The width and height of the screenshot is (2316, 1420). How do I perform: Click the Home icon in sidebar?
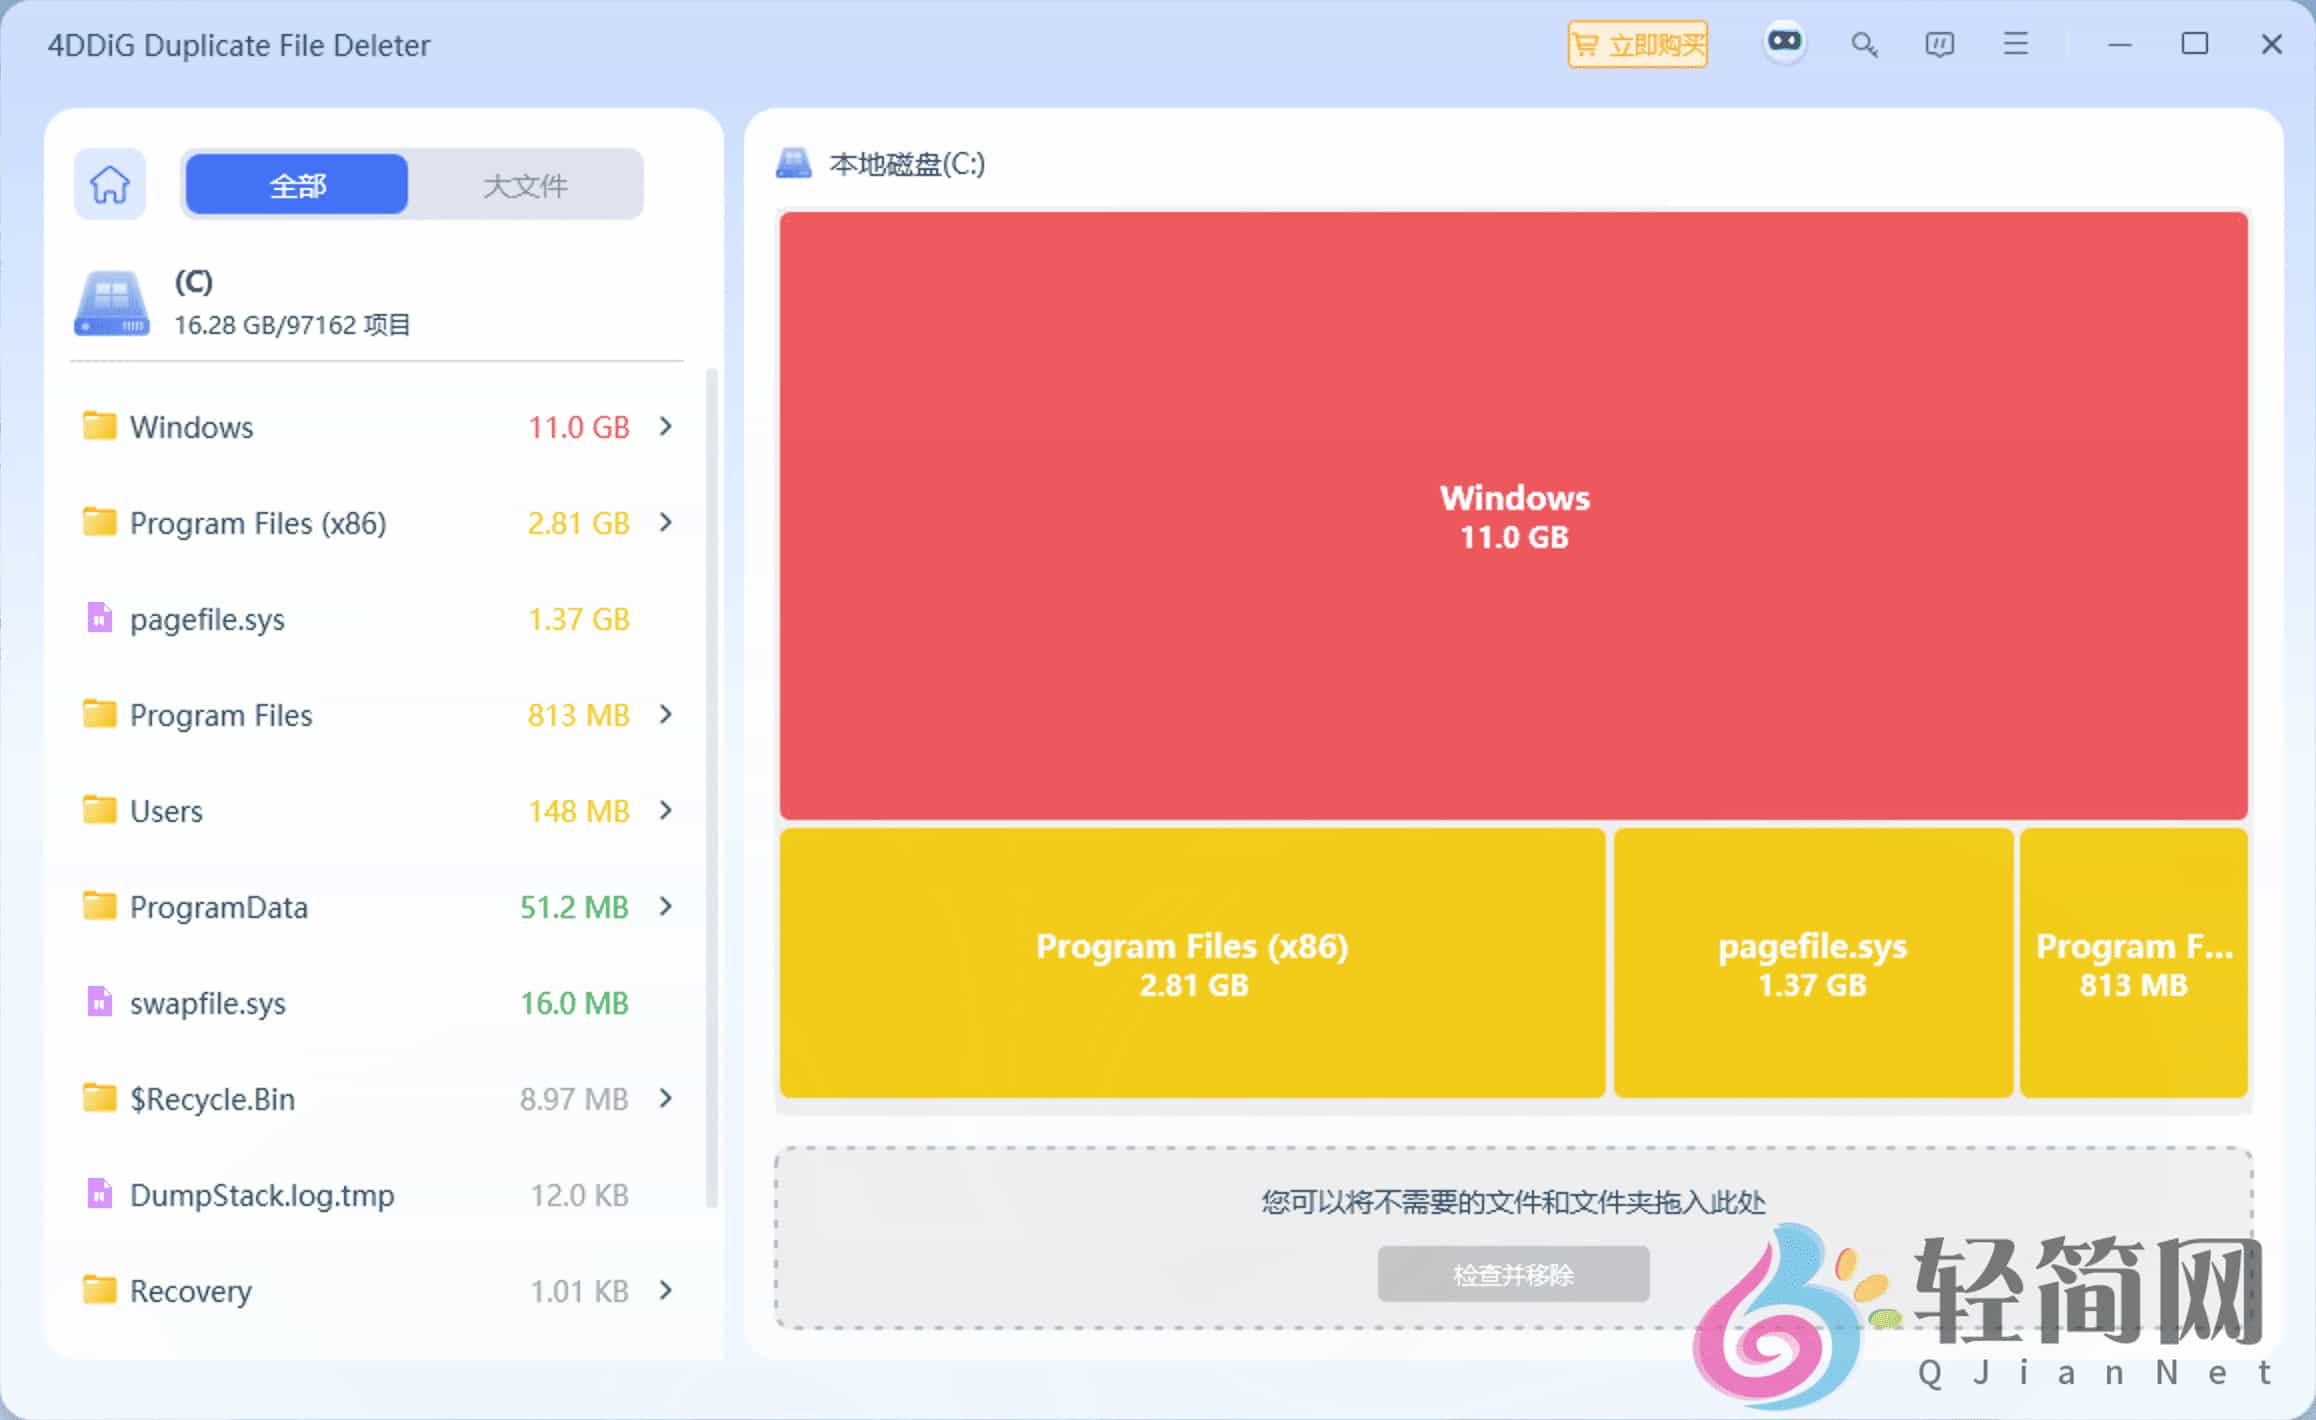109,184
